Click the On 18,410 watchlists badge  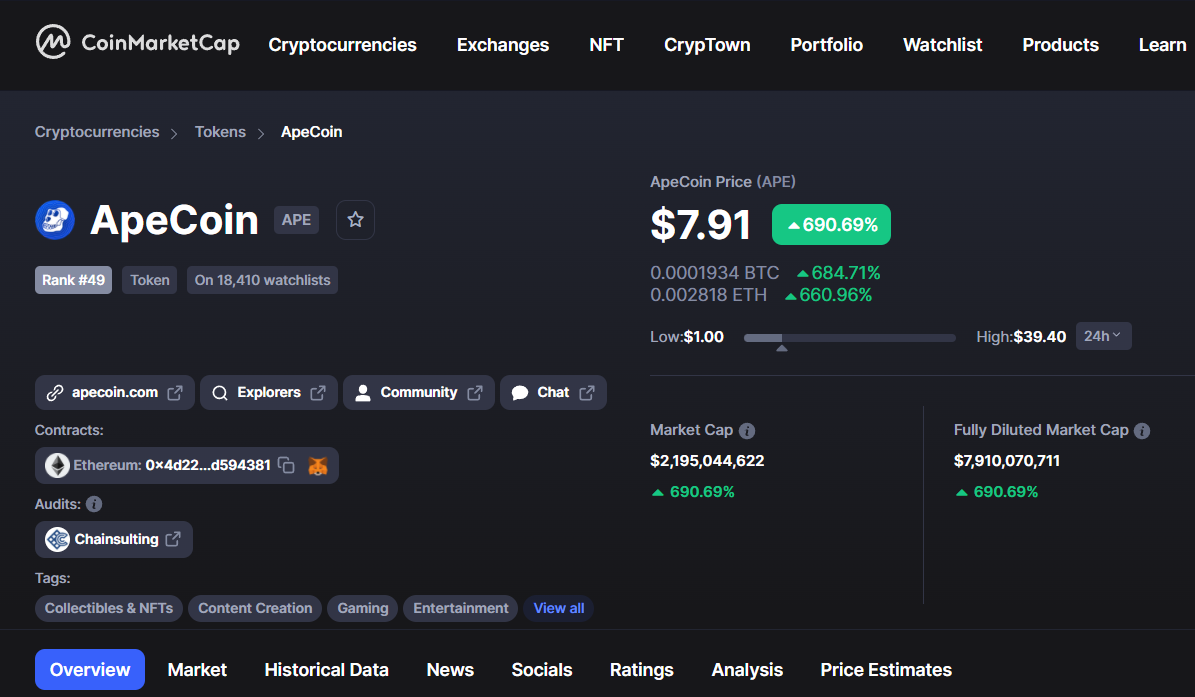[x=262, y=280]
